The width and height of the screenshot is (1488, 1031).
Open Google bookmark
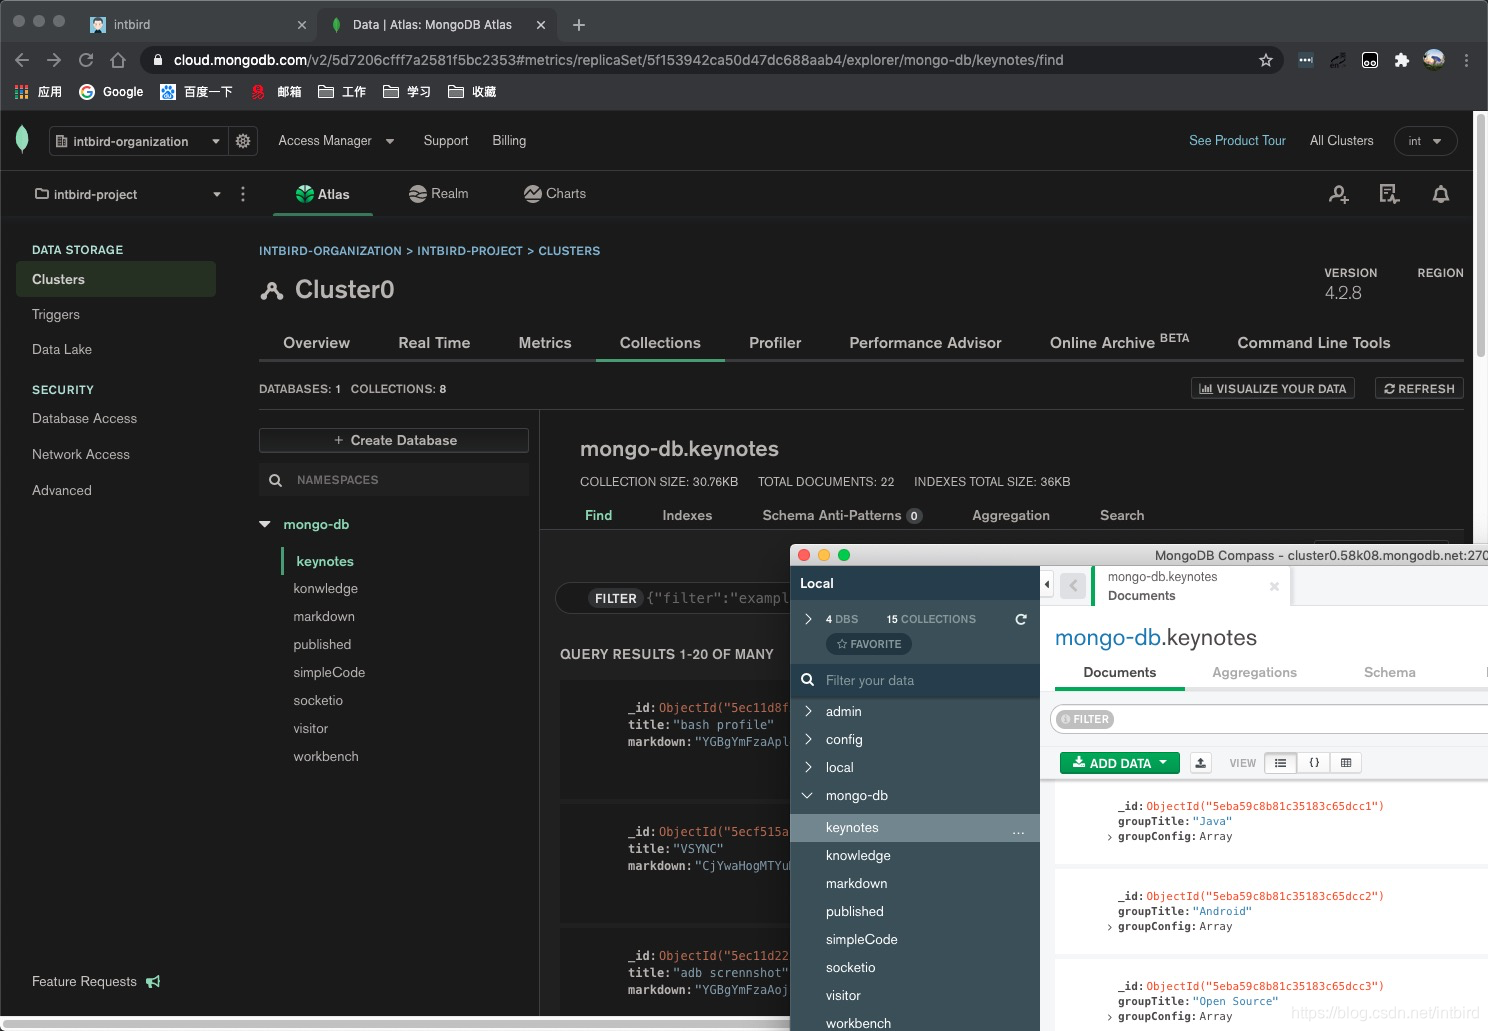[111, 92]
